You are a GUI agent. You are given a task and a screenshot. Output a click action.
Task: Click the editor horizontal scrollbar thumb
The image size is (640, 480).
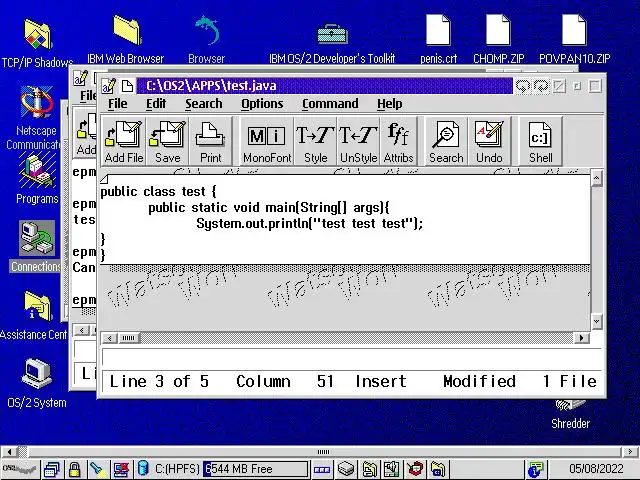128,338
